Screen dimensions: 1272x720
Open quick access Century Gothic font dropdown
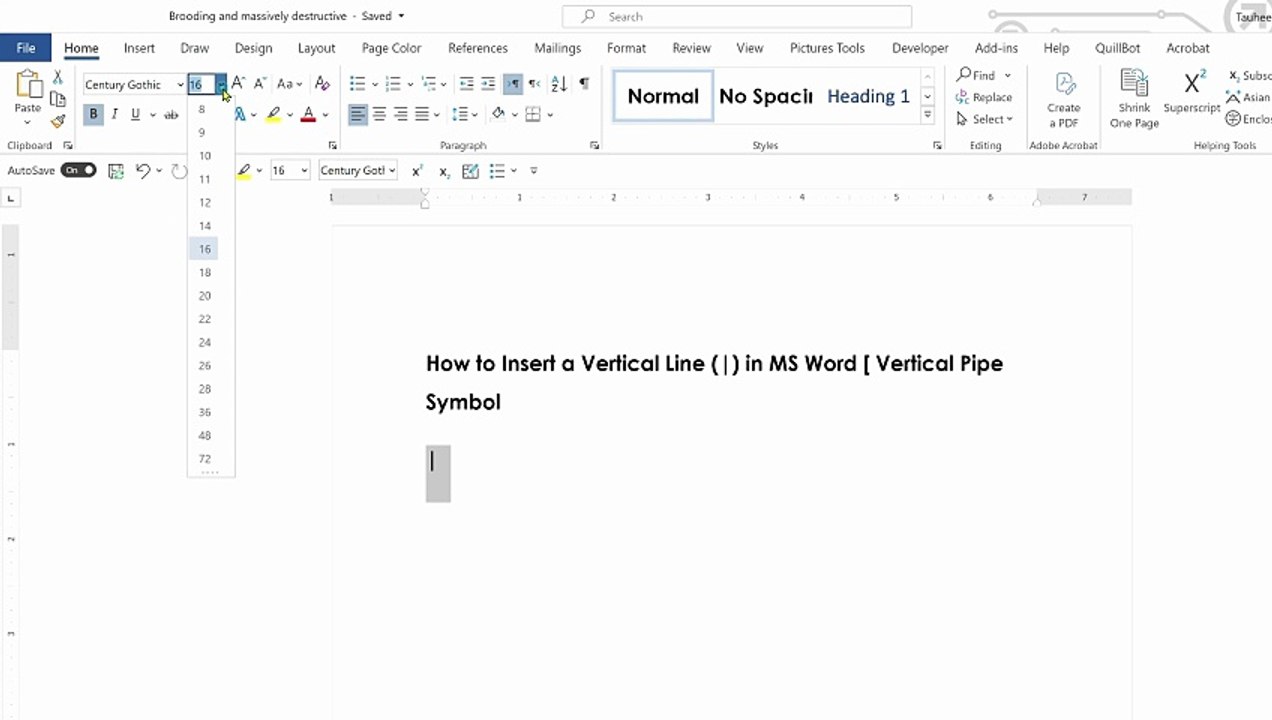pyautogui.click(x=391, y=171)
